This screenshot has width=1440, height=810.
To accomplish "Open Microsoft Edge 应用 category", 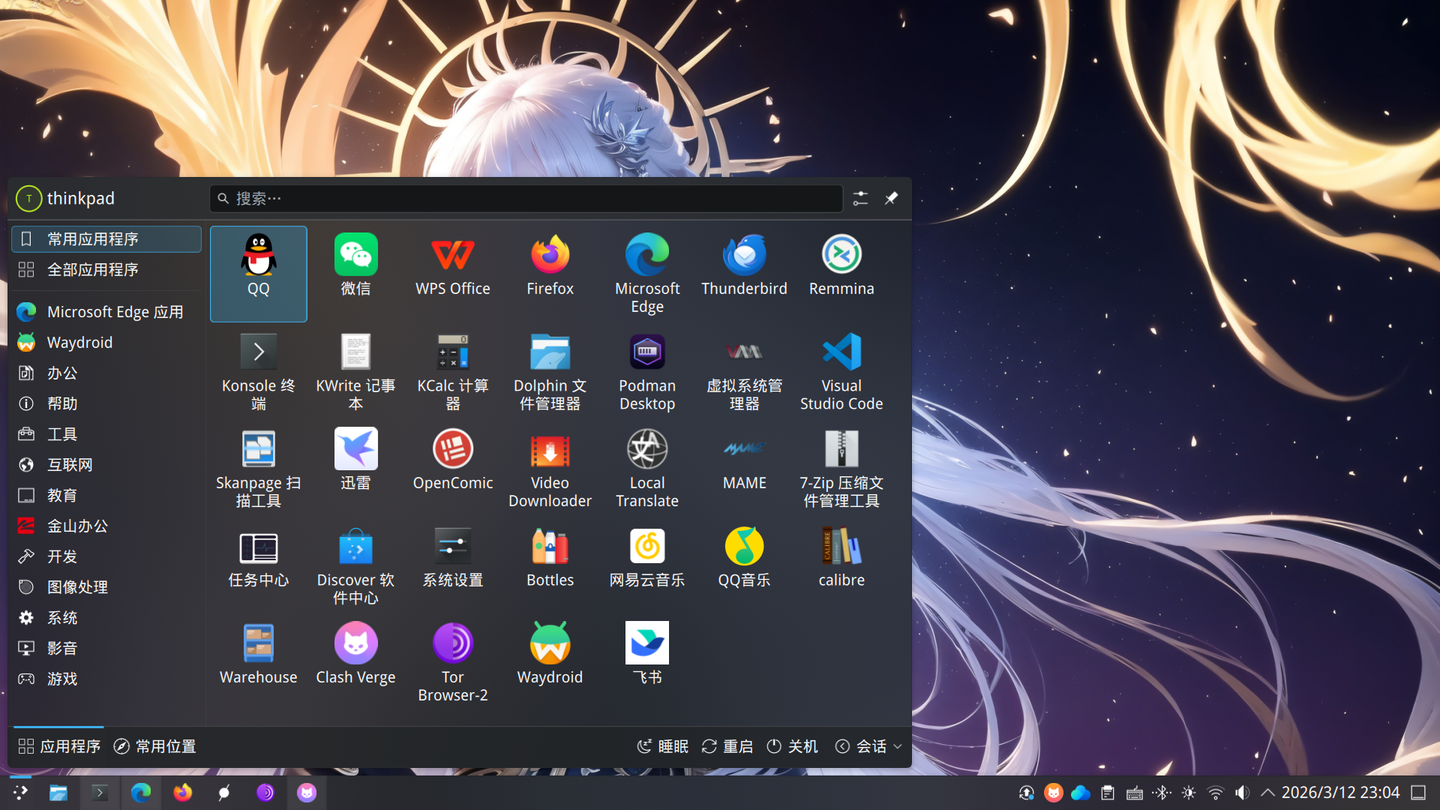I will (x=106, y=312).
